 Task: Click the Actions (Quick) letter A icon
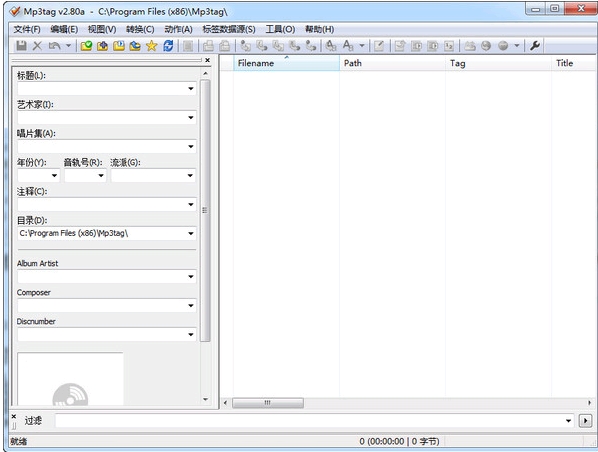tap(348, 46)
